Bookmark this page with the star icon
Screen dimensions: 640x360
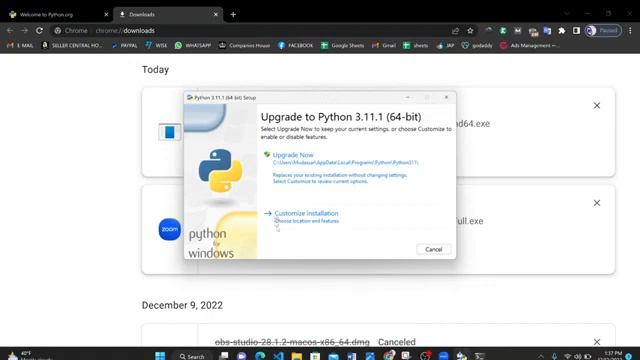coord(470,31)
